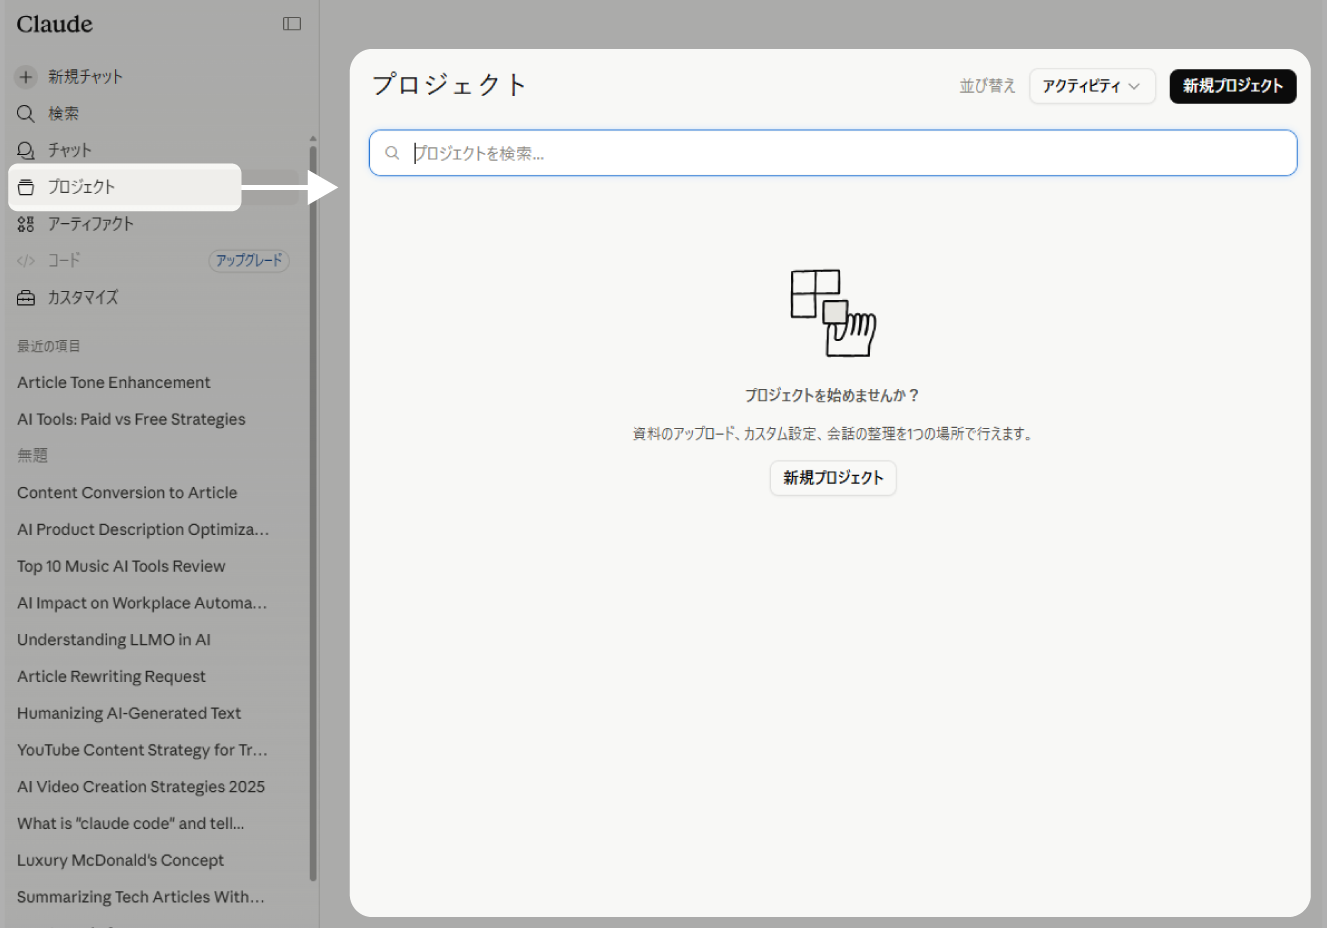Focus the プロジェクトを検索 search field
This screenshot has height=928, width=1327.
pyautogui.click(x=833, y=153)
